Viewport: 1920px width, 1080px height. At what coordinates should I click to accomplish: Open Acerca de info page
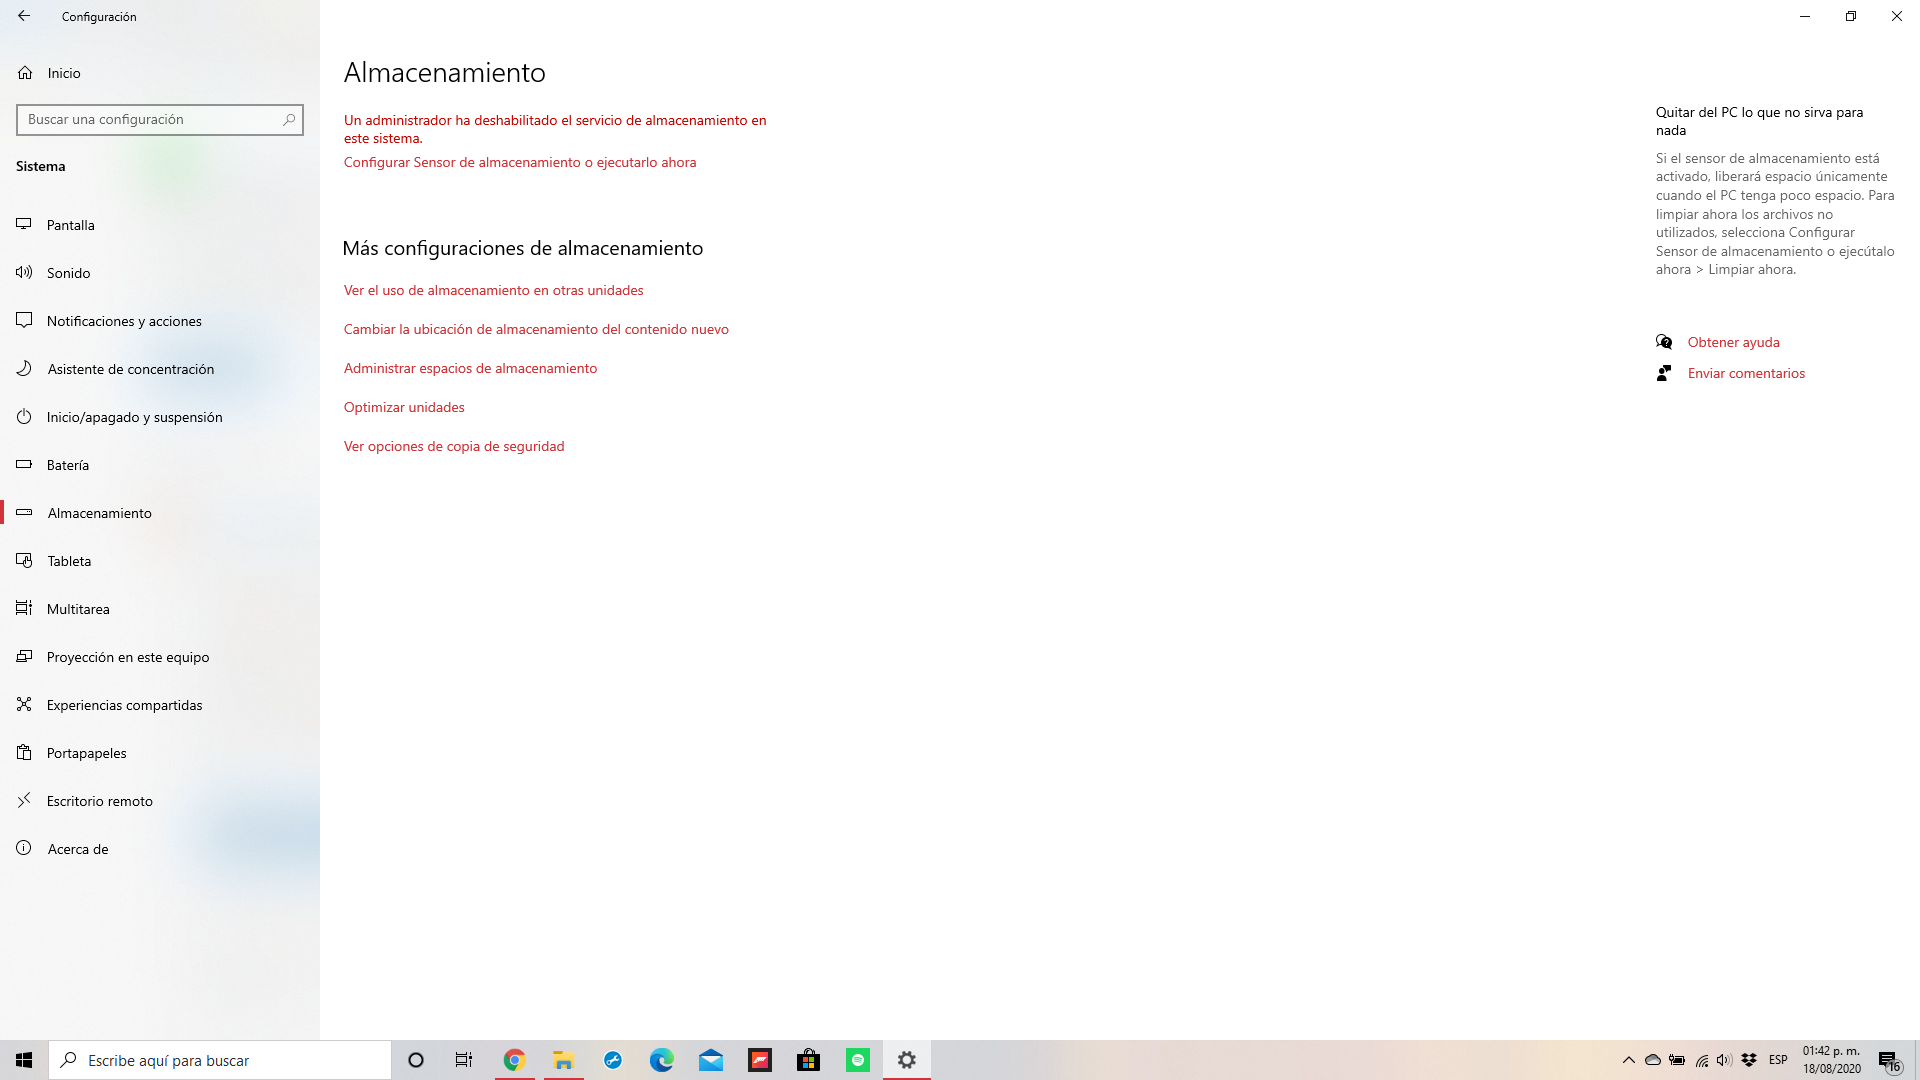tap(77, 849)
